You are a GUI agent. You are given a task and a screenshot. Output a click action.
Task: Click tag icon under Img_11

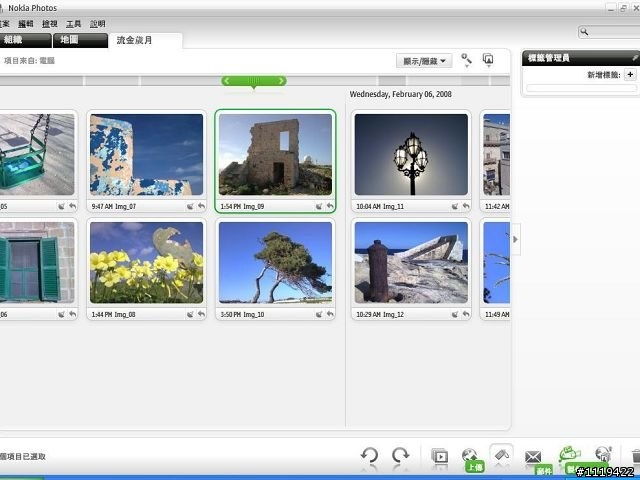tap(455, 206)
